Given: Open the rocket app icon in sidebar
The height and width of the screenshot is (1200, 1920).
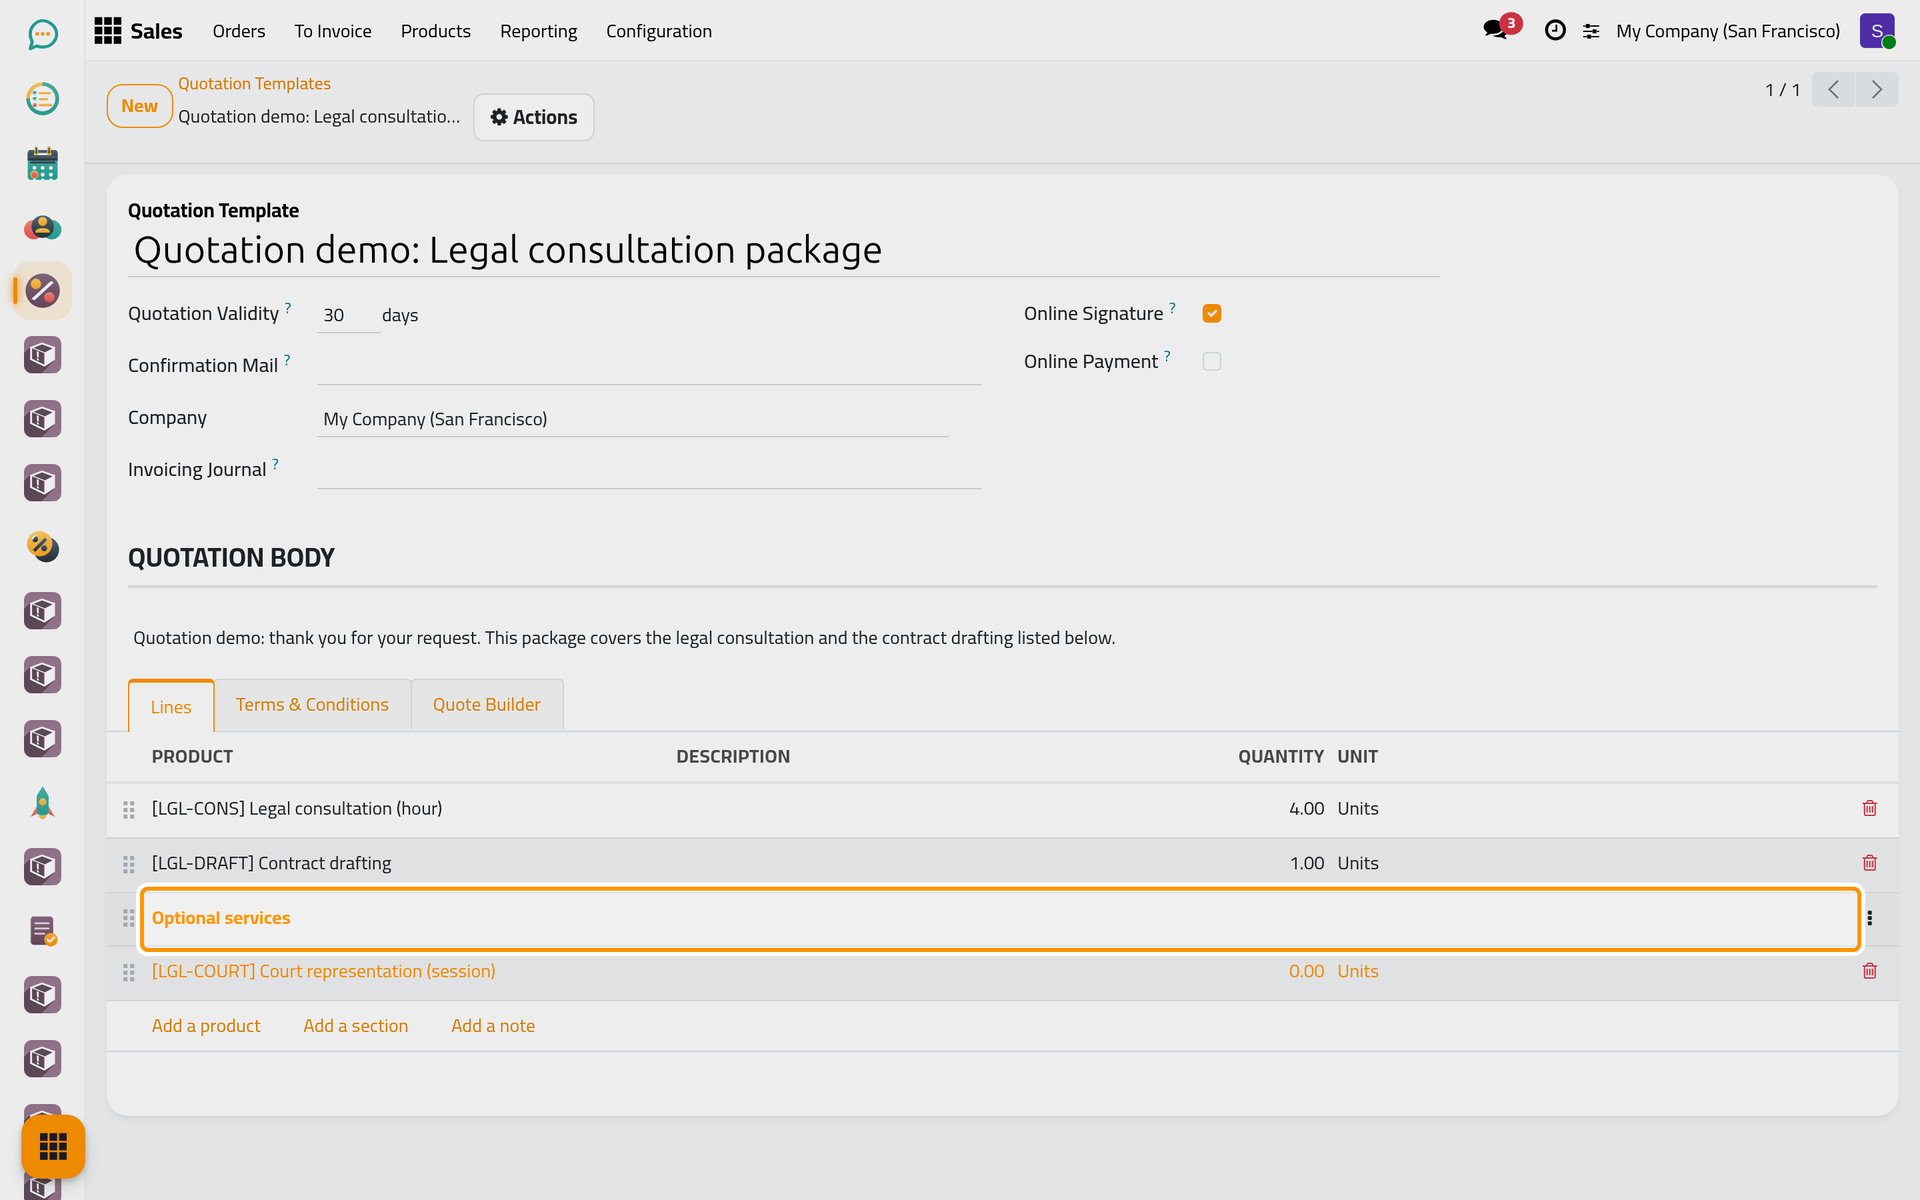Looking at the screenshot, I should pos(42,803).
